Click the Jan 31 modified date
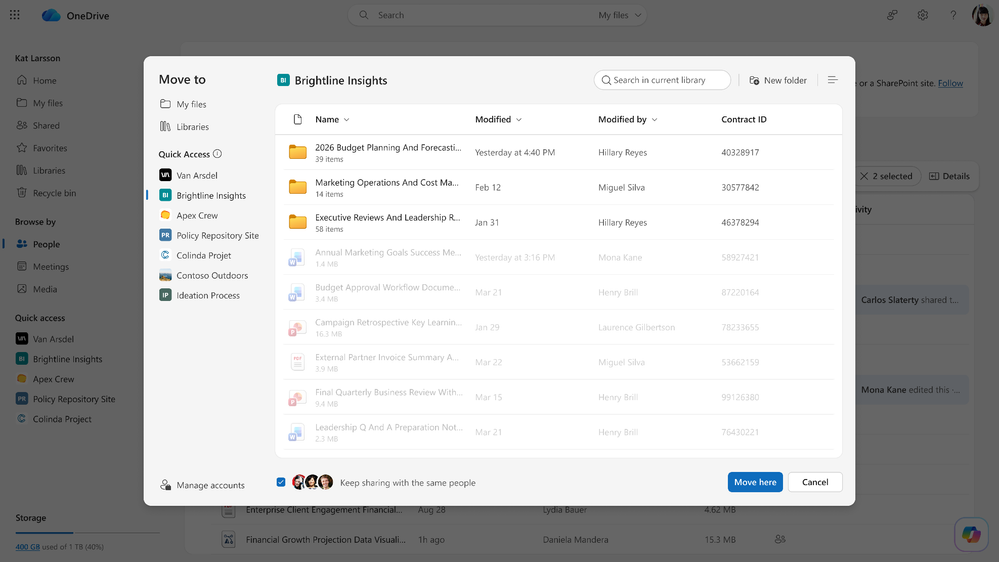 487,222
